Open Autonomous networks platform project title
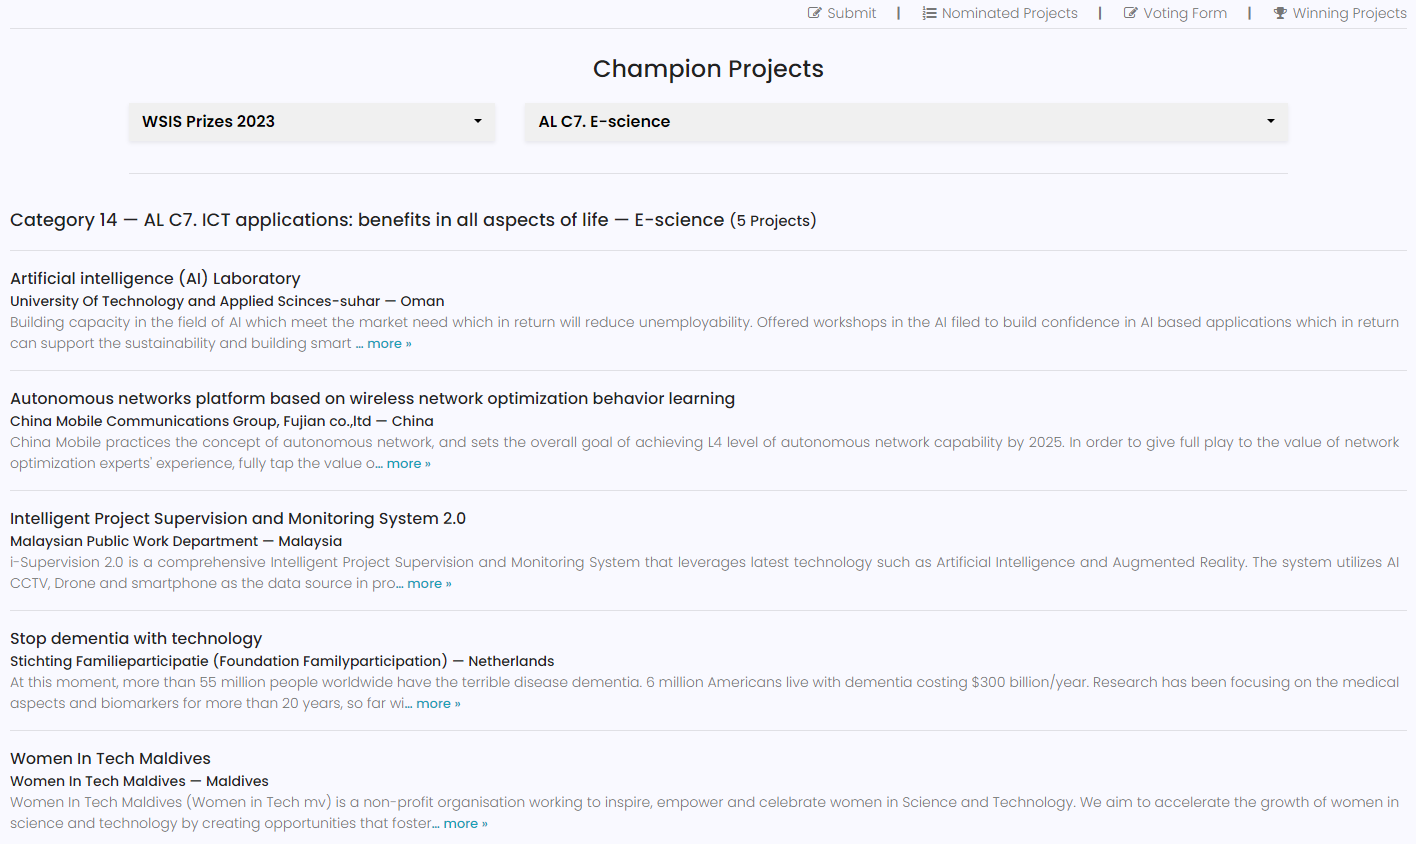The width and height of the screenshot is (1416, 844). tap(372, 398)
